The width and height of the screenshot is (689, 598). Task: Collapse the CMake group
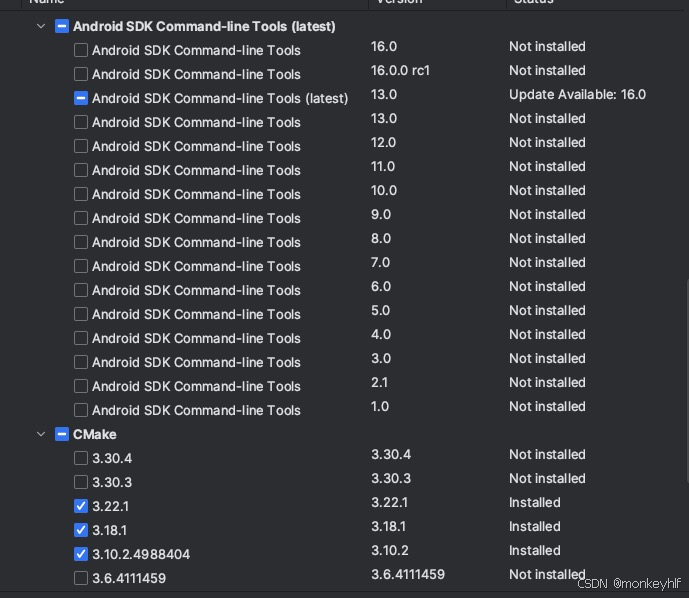click(x=41, y=434)
